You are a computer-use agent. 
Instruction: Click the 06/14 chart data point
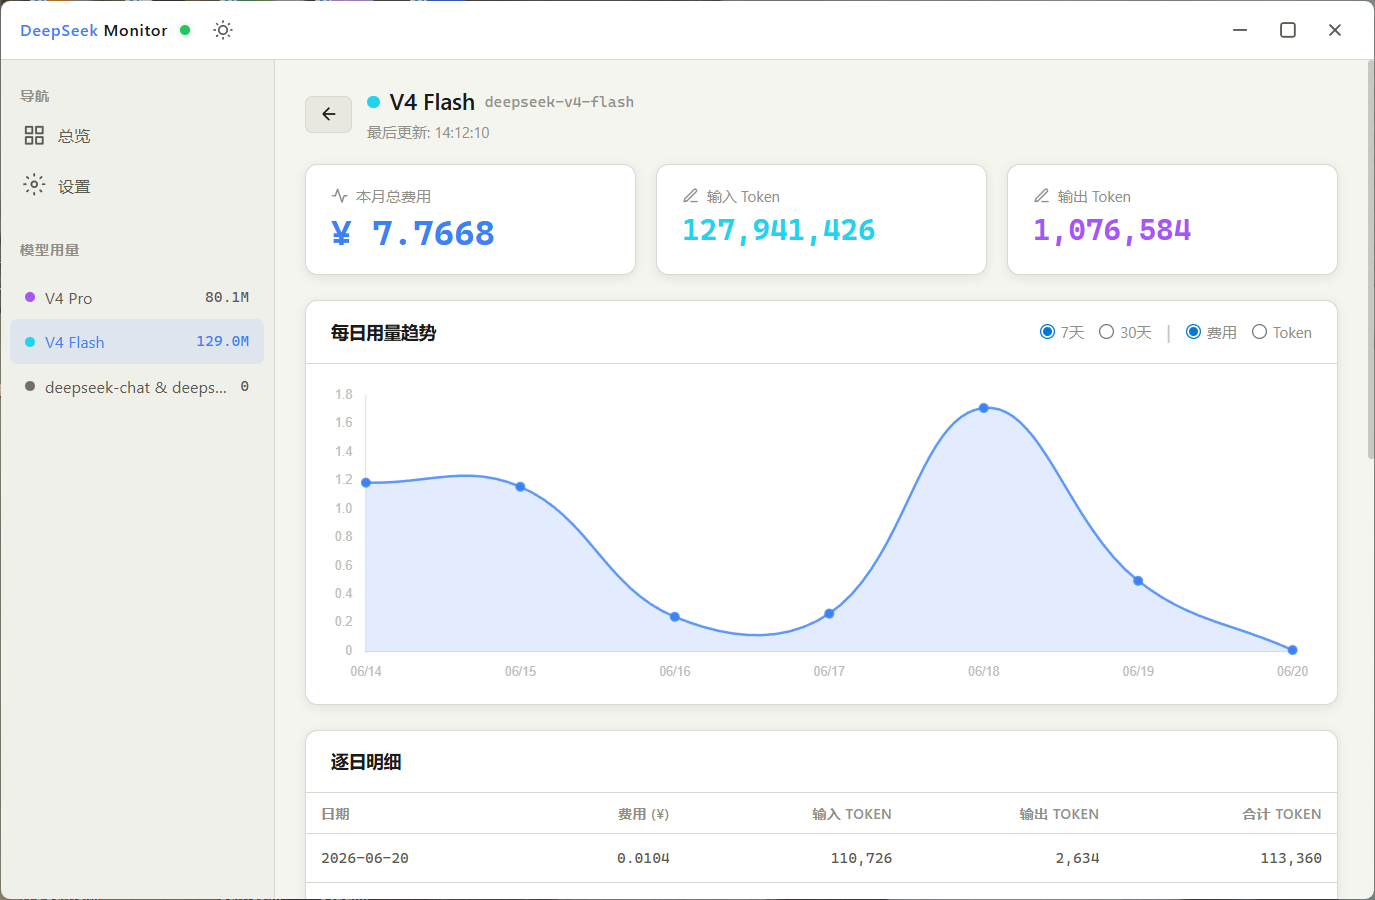point(366,483)
